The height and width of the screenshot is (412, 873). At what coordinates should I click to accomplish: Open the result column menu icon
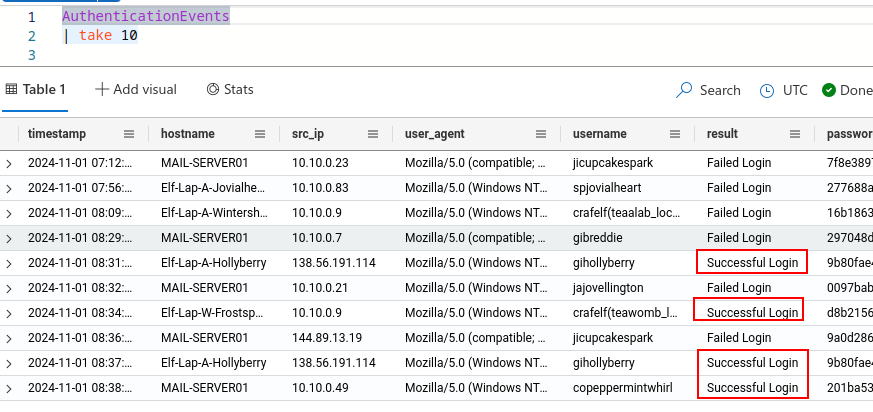coord(796,134)
